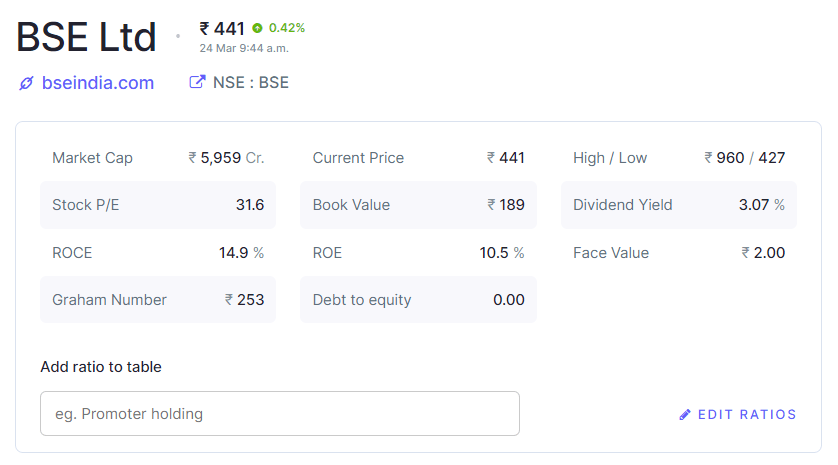
Task: Click the Debt to equity label
Action: click(362, 300)
